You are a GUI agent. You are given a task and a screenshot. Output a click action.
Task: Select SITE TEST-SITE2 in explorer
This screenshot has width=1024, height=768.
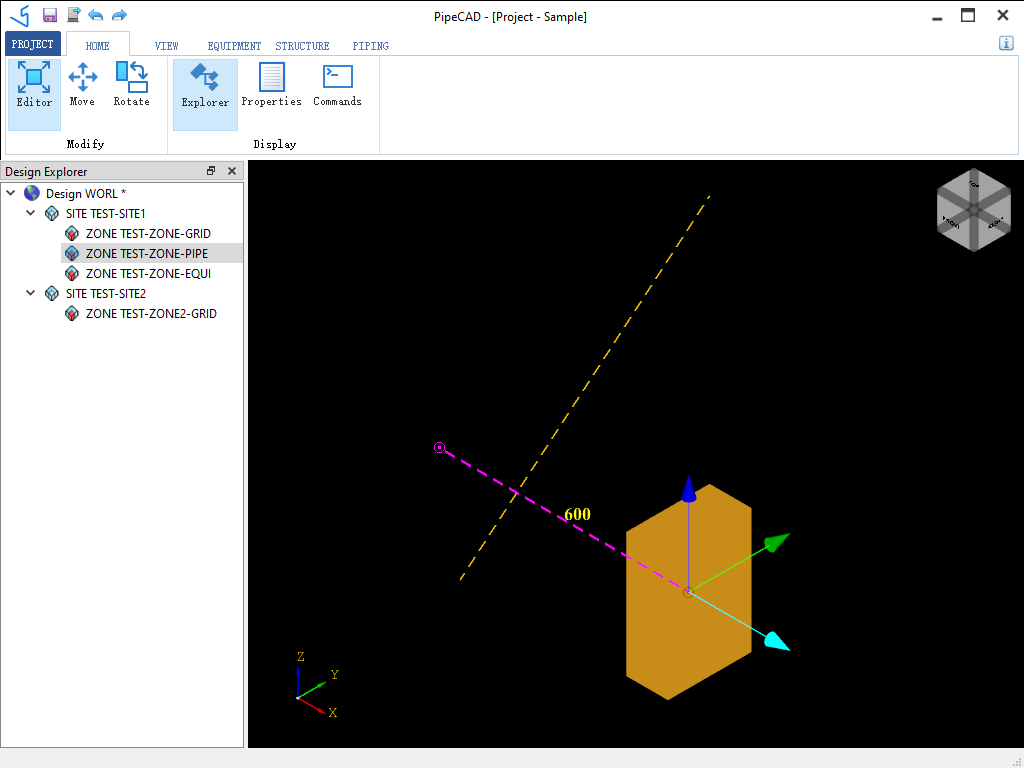[x=106, y=294]
